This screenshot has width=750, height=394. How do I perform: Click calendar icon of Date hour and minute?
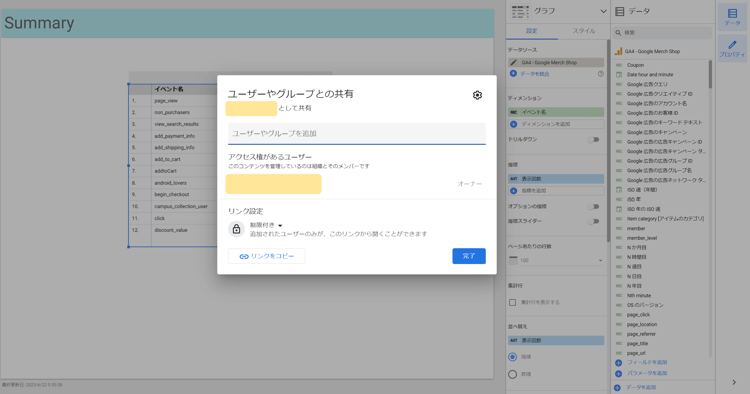(619, 75)
